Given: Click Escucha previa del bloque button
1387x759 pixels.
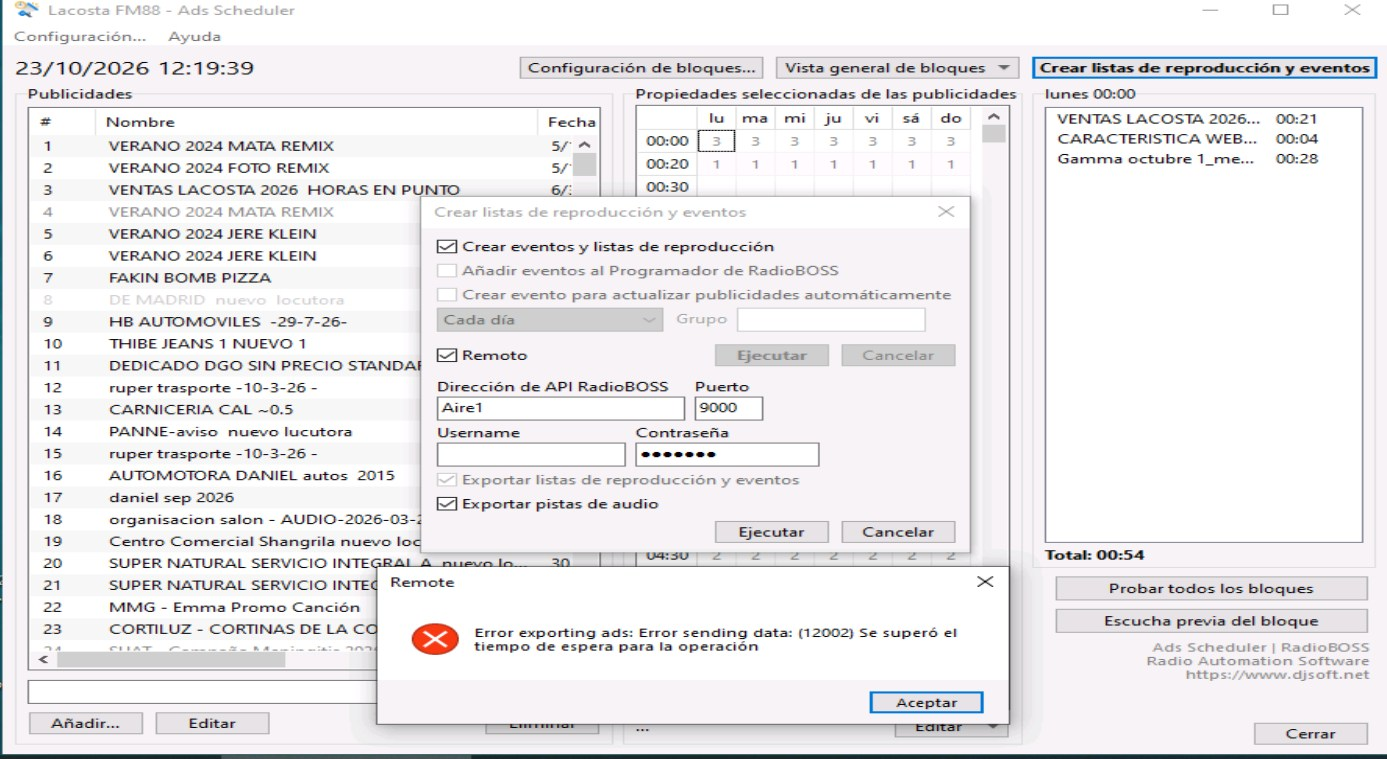Looking at the screenshot, I should click(x=1211, y=620).
